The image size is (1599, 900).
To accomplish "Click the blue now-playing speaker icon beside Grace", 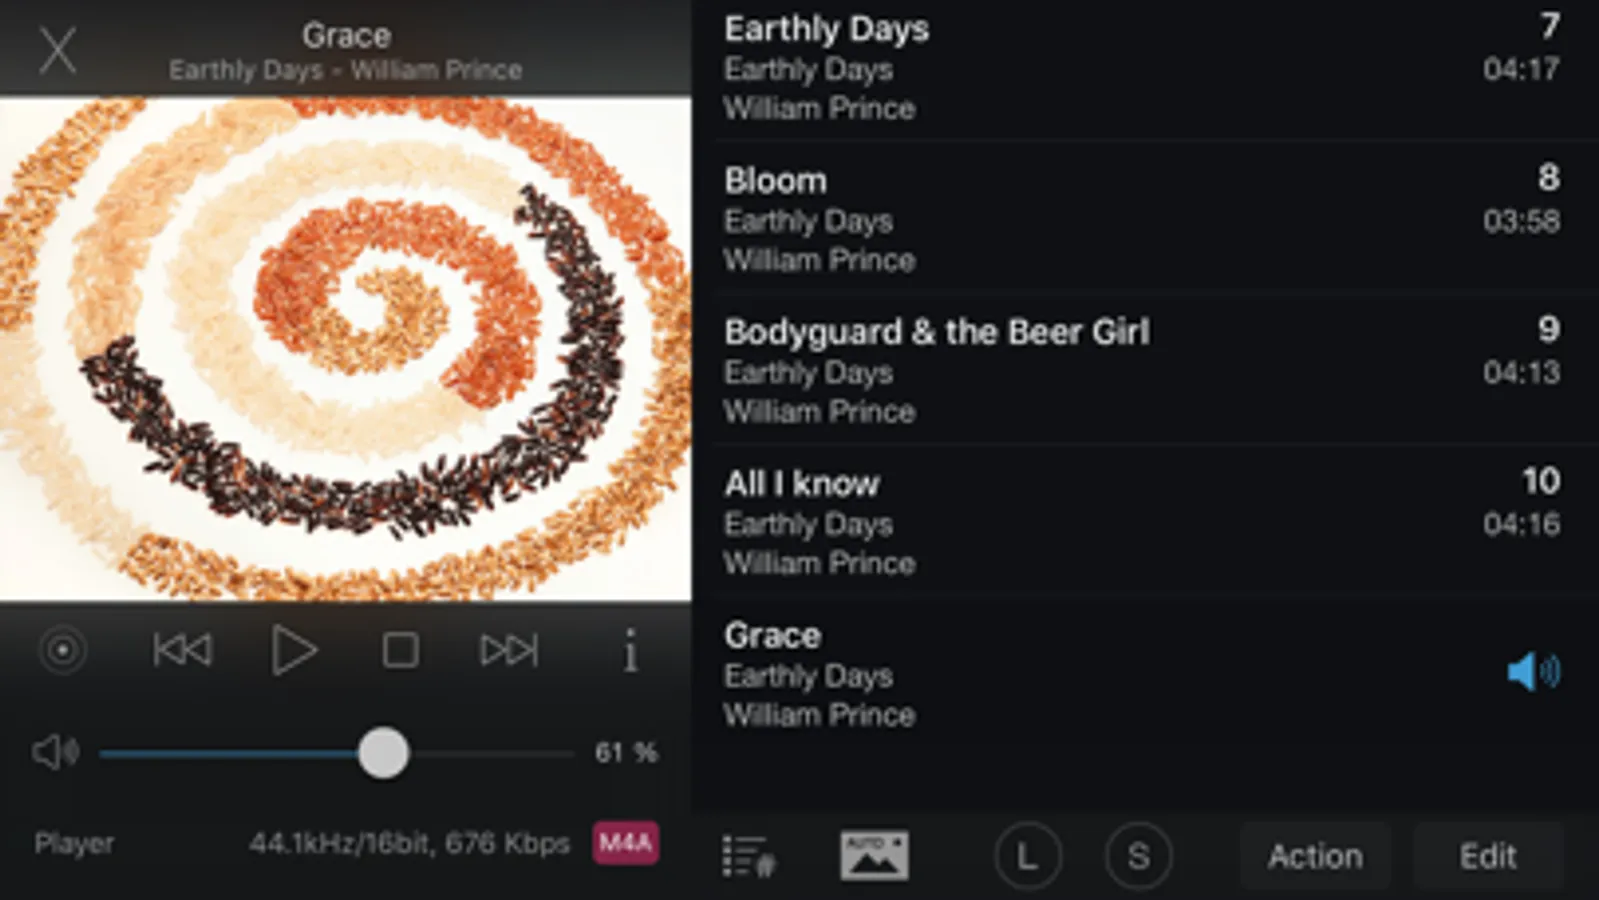I will [1533, 671].
